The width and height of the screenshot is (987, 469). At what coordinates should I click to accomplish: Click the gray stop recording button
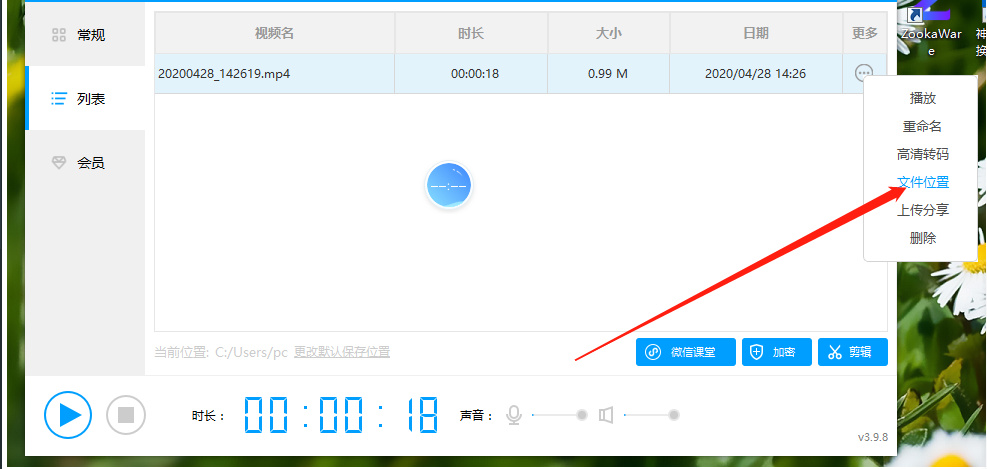(126, 415)
